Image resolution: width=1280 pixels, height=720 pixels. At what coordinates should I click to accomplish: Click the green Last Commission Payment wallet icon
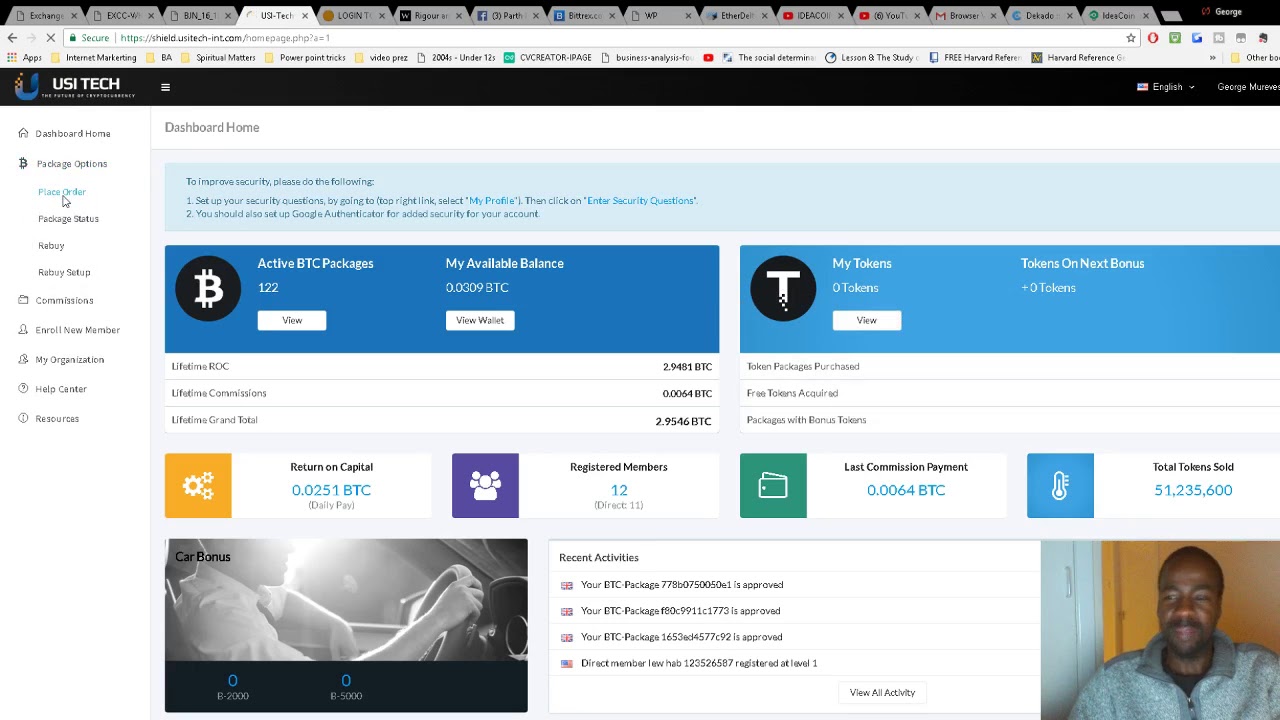pyautogui.click(x=773, y=486)
